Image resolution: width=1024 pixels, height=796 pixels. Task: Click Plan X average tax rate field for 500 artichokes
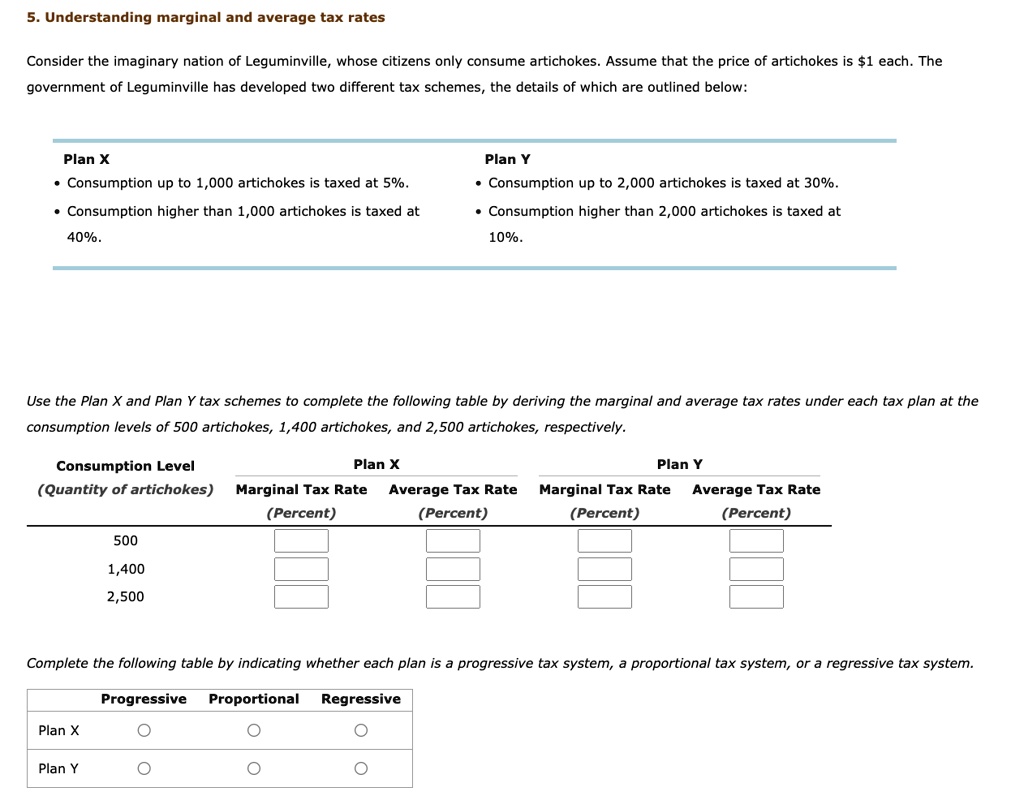[453, 540]
